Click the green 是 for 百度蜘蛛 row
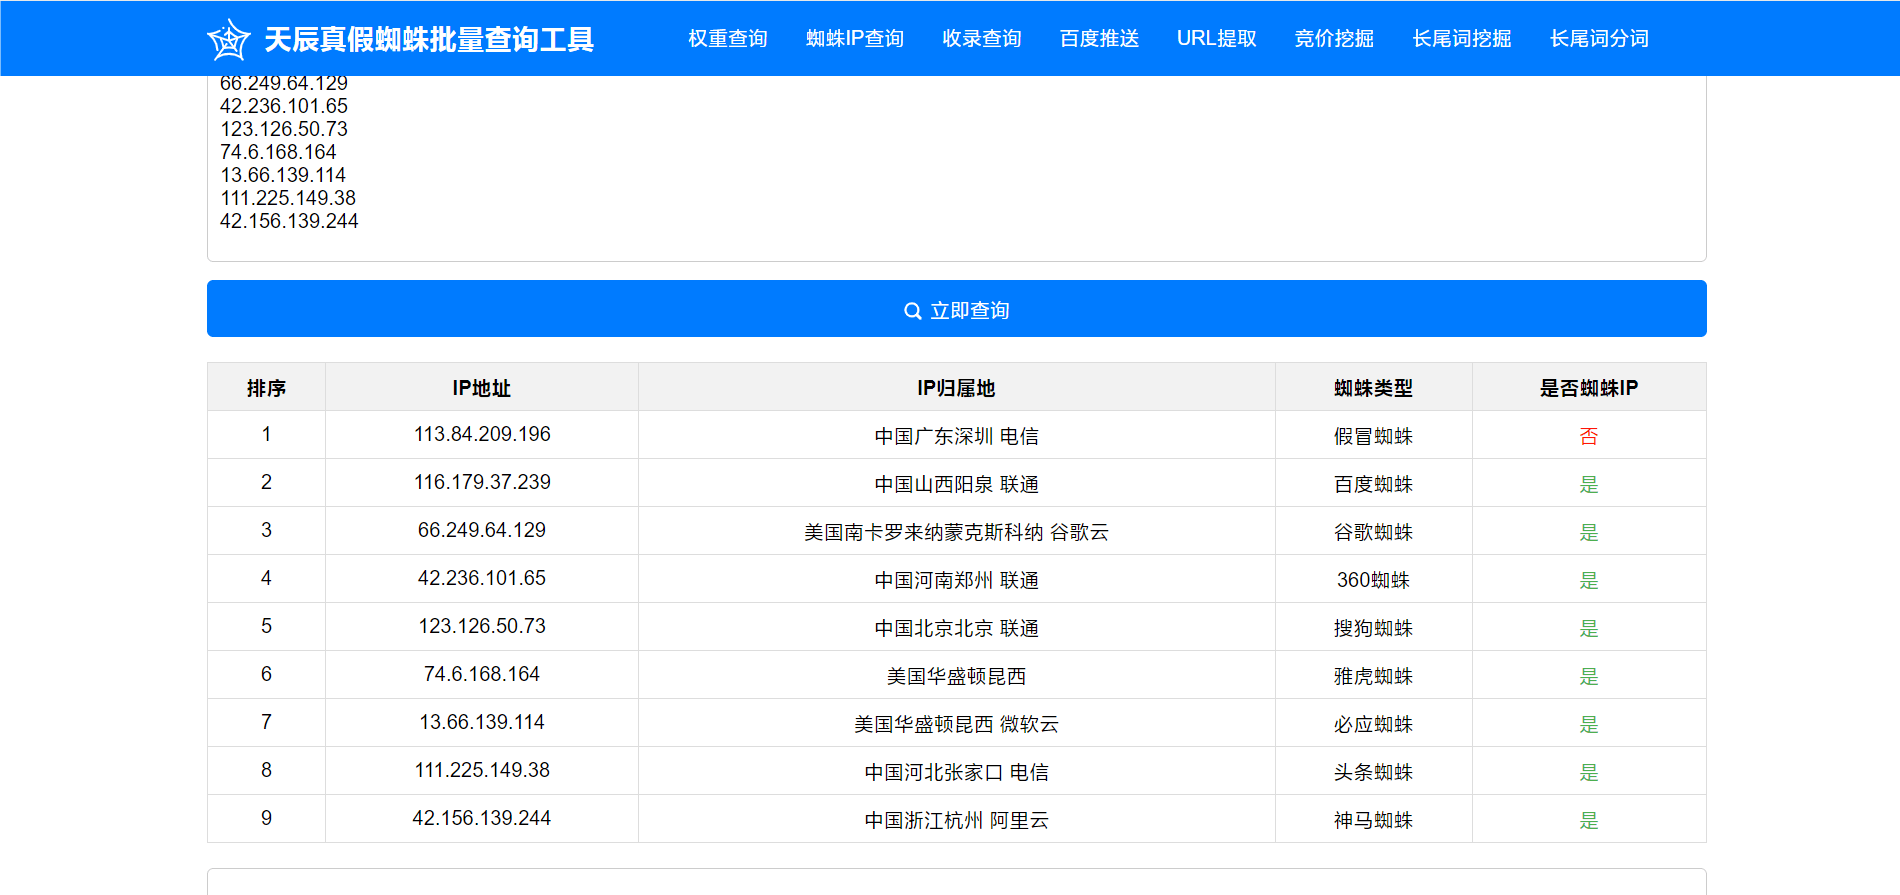This screenshot has width=1900, height=895. pos(1589,484)
